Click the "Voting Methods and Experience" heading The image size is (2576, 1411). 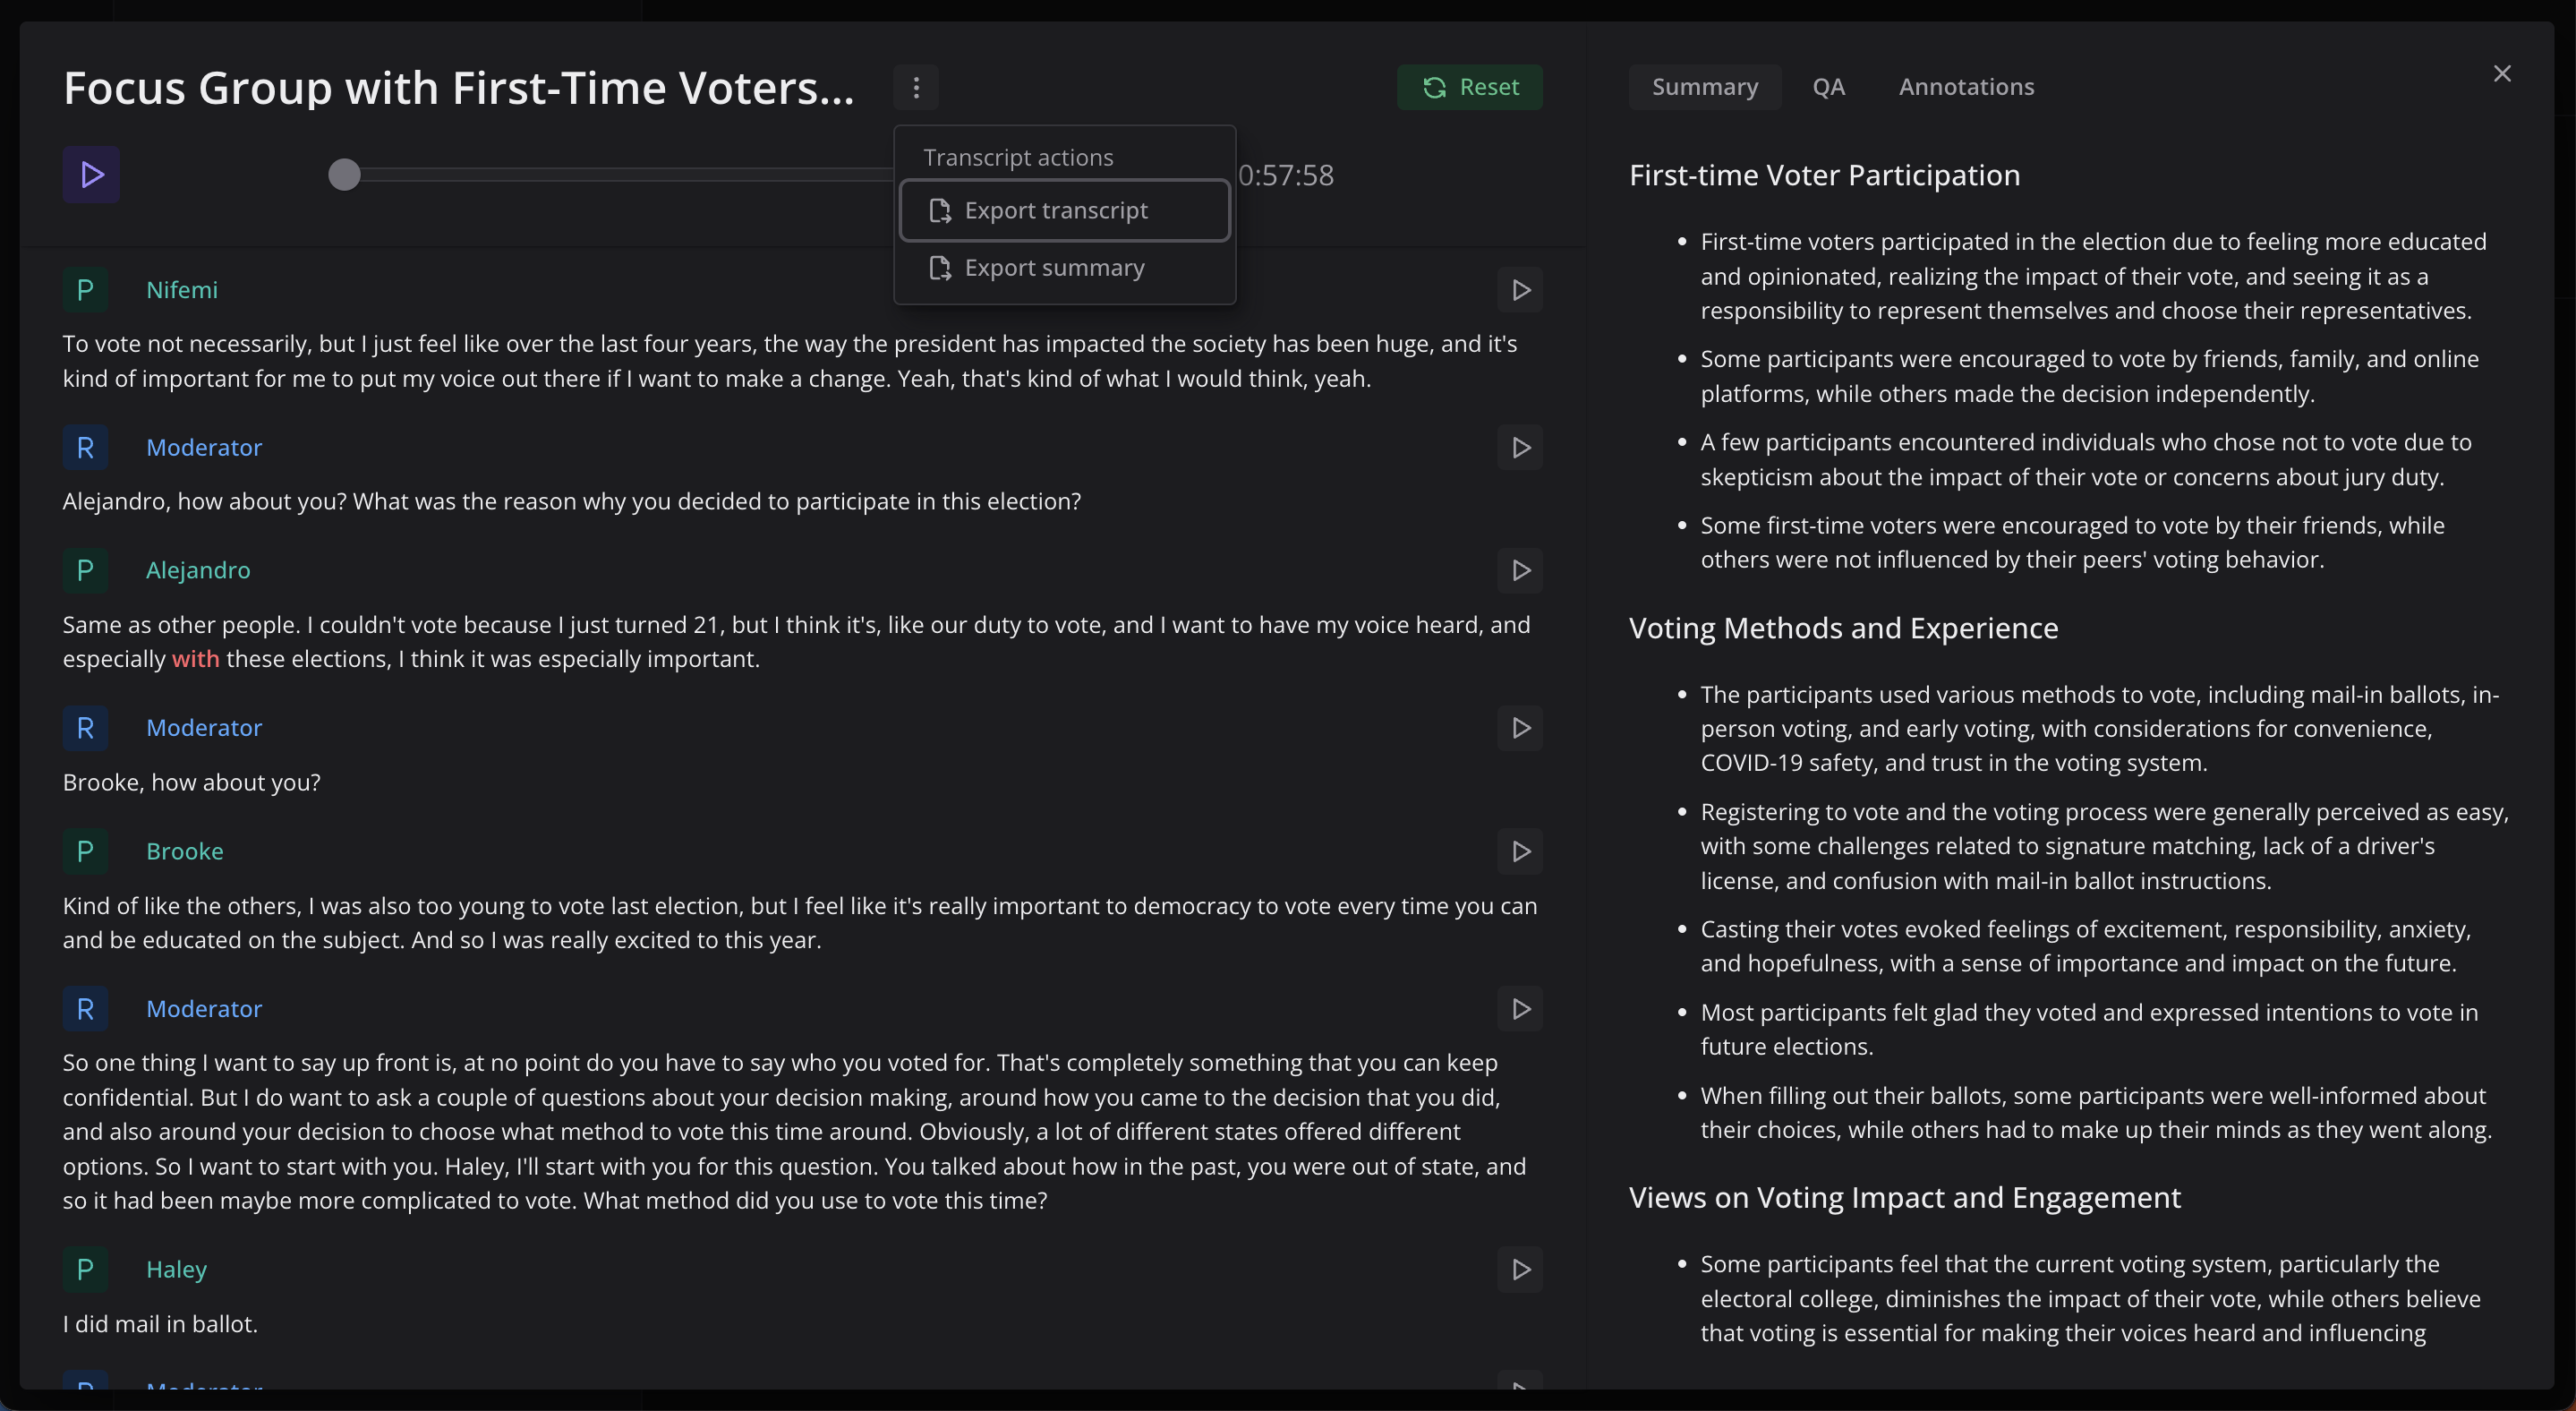coord(1843,628)
